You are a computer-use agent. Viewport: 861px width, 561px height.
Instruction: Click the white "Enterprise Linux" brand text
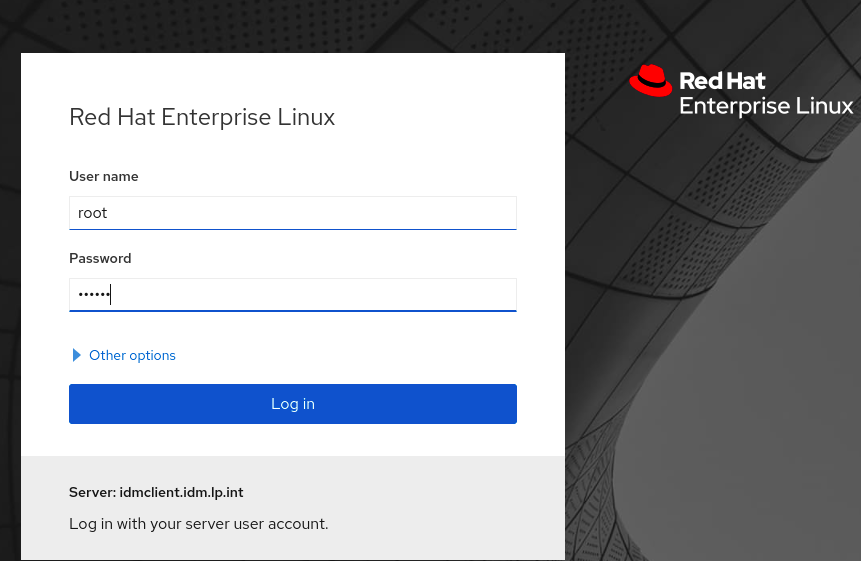pyautogui.click(x=766, y=106)
